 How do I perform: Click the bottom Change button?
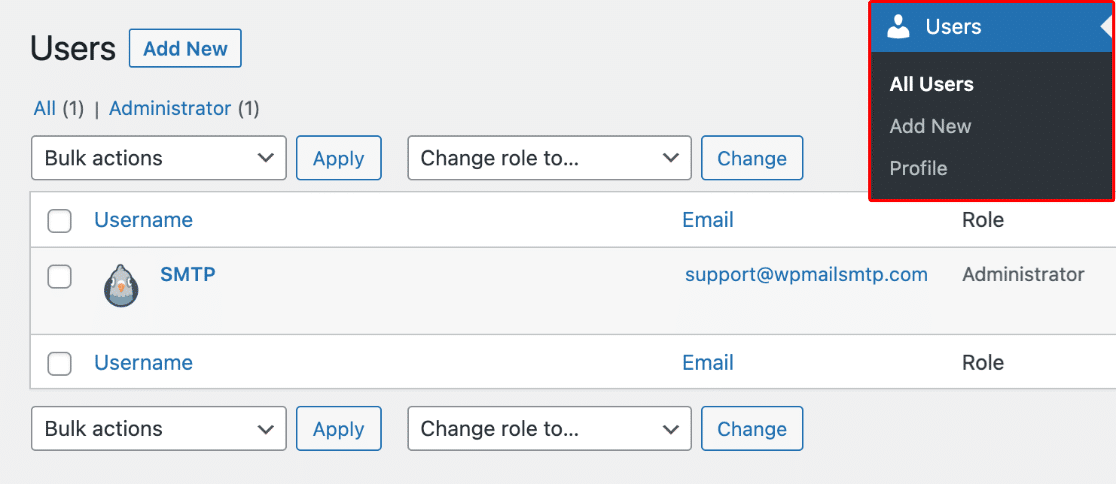click(x=752, y=428)
